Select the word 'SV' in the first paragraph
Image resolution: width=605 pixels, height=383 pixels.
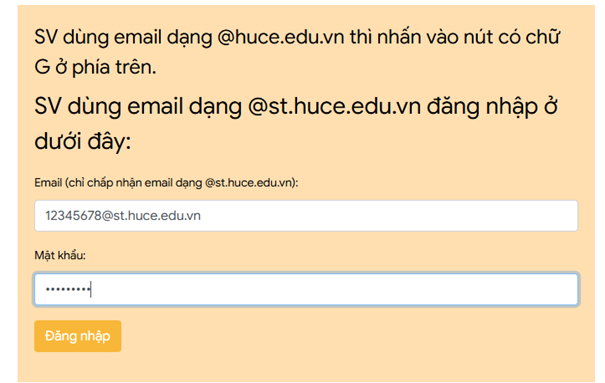[x=46, y=37]
